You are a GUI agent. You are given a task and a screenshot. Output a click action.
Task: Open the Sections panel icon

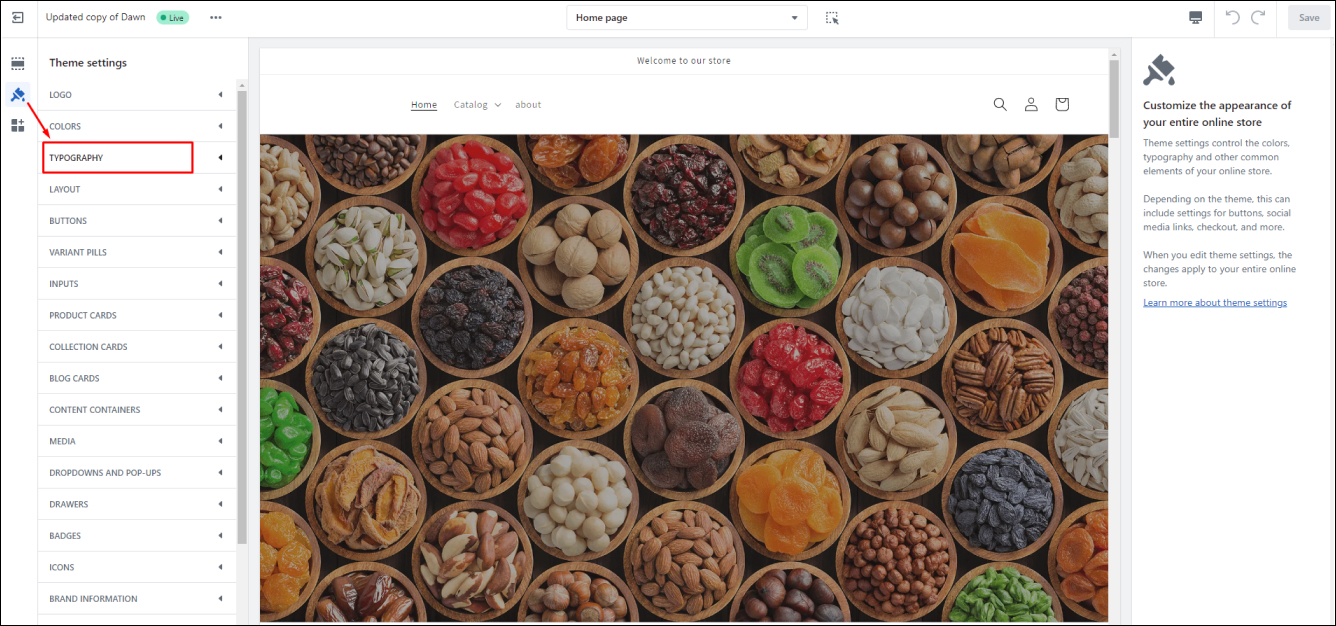tap(18, 63)
